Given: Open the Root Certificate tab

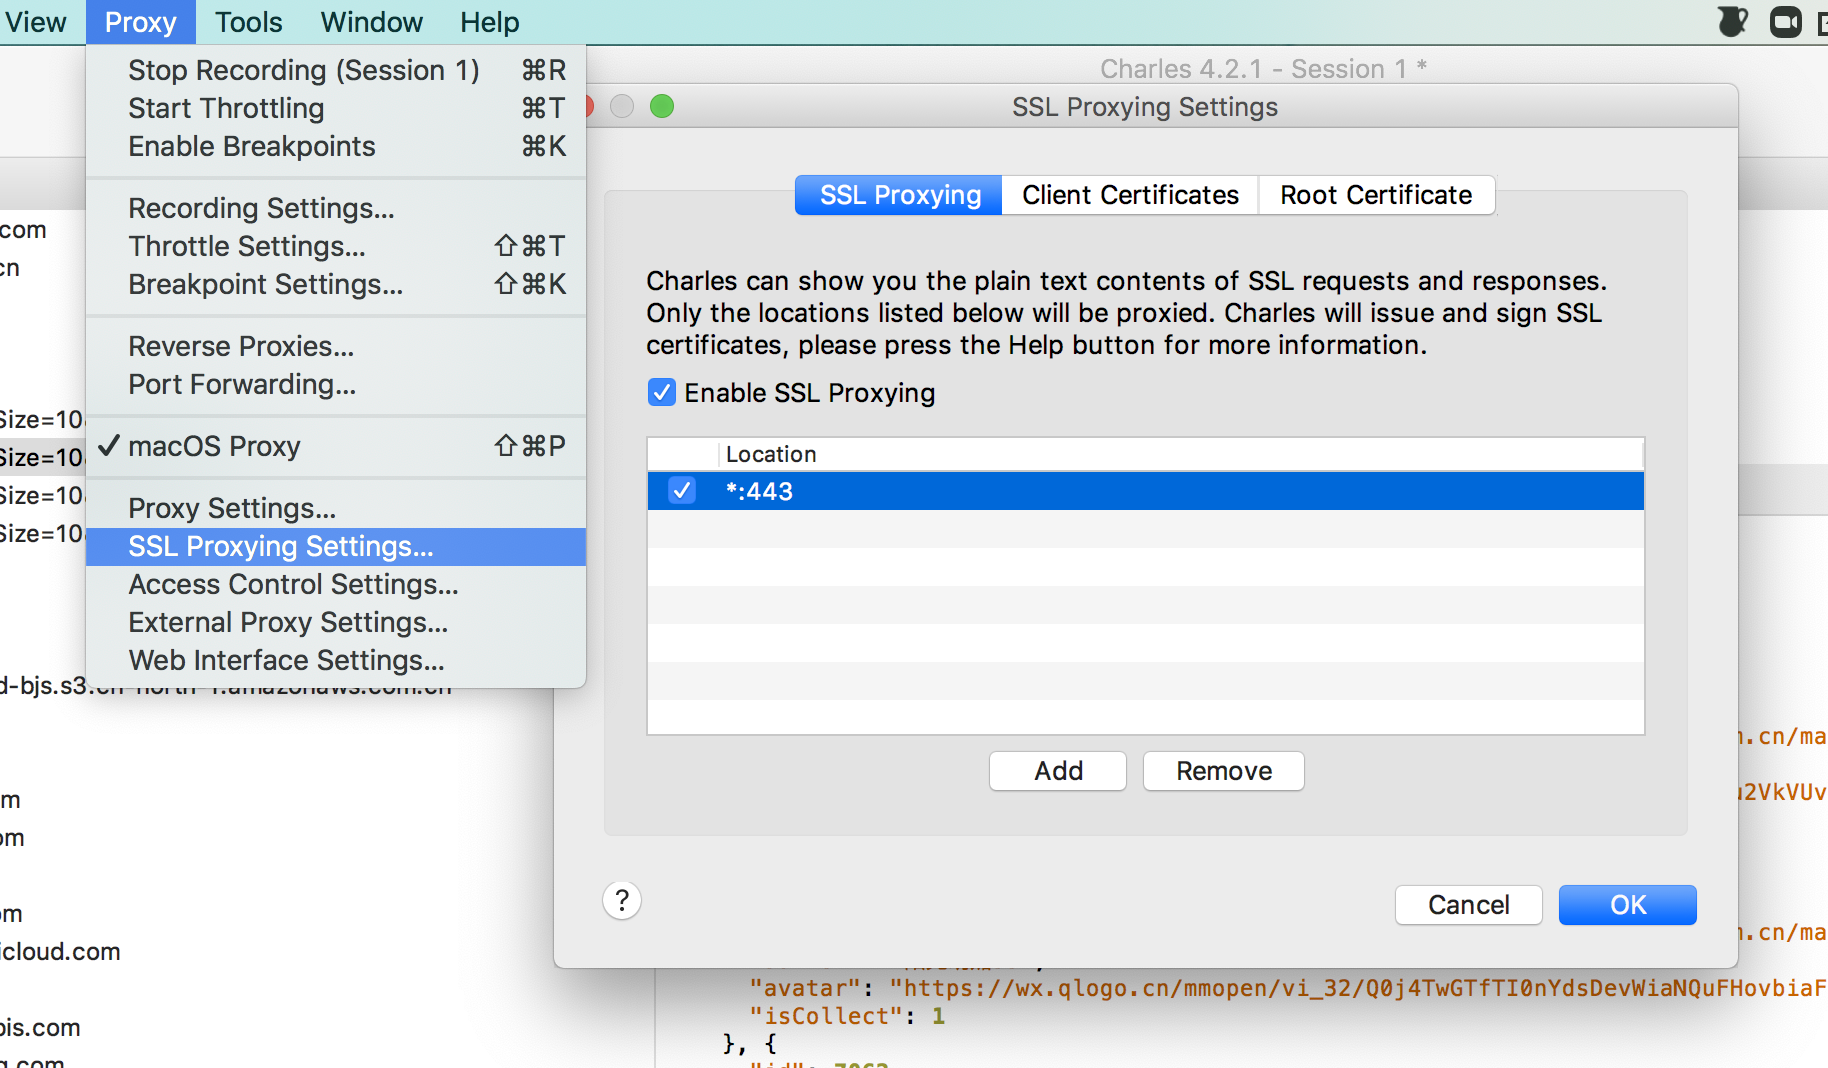Looking at the screenshot, I should [1375, 195].
